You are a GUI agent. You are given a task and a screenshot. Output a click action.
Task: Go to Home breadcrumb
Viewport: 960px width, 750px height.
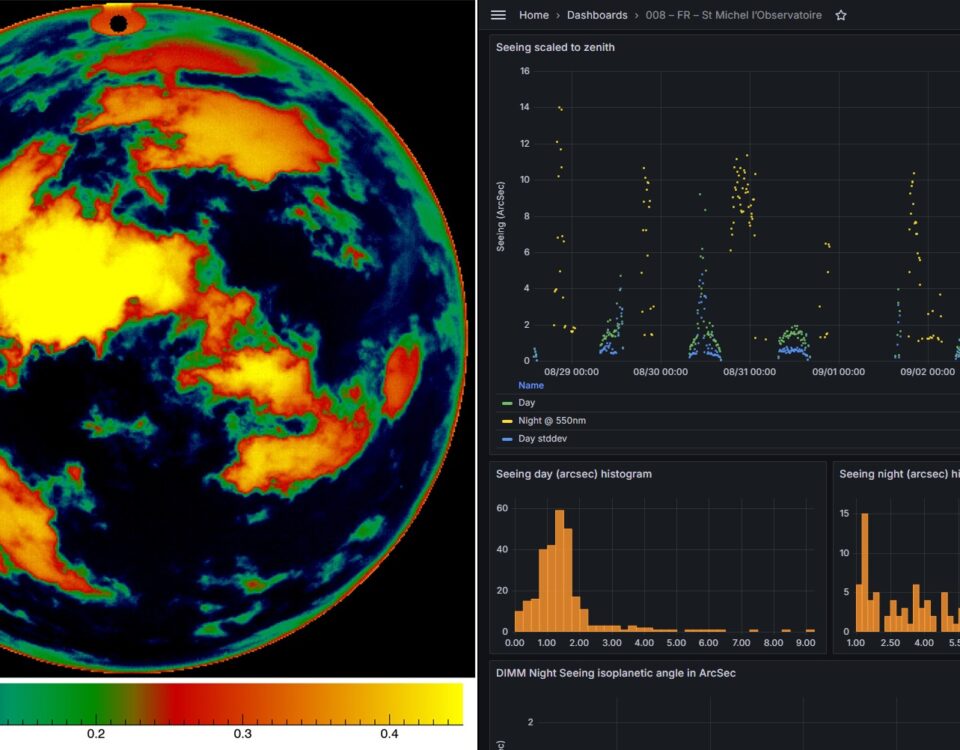(534, 15)
